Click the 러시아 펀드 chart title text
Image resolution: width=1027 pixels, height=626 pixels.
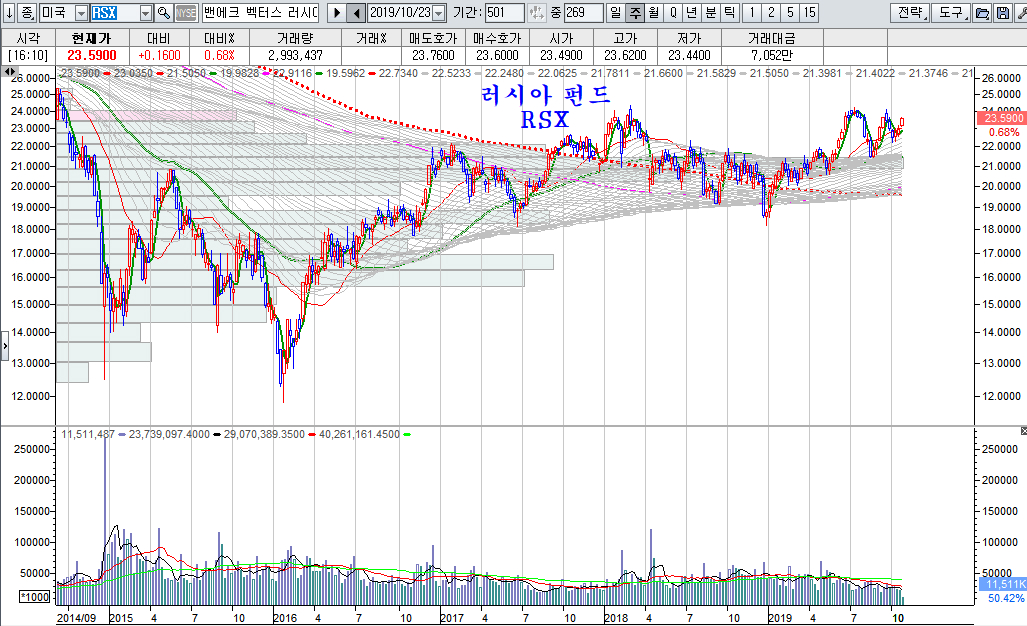(546, 95)
